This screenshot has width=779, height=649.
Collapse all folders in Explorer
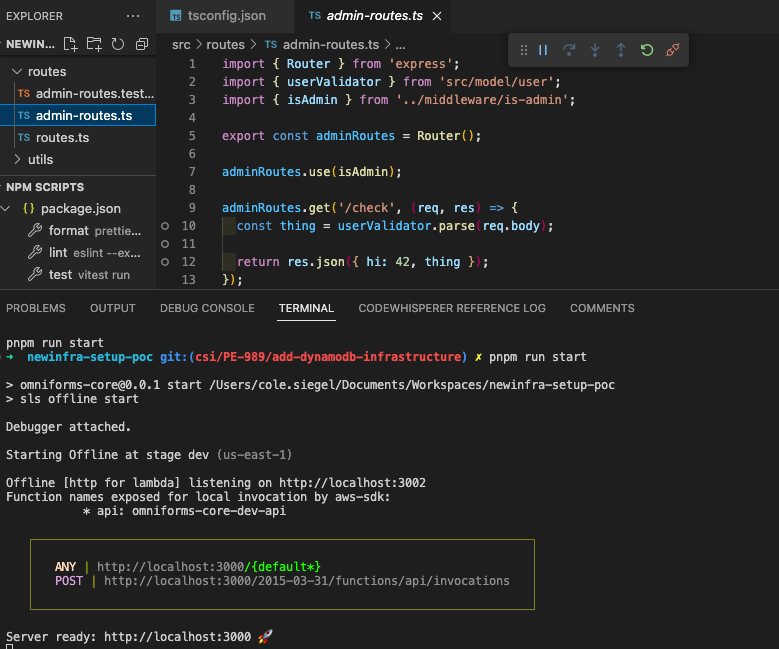[142, 44]
